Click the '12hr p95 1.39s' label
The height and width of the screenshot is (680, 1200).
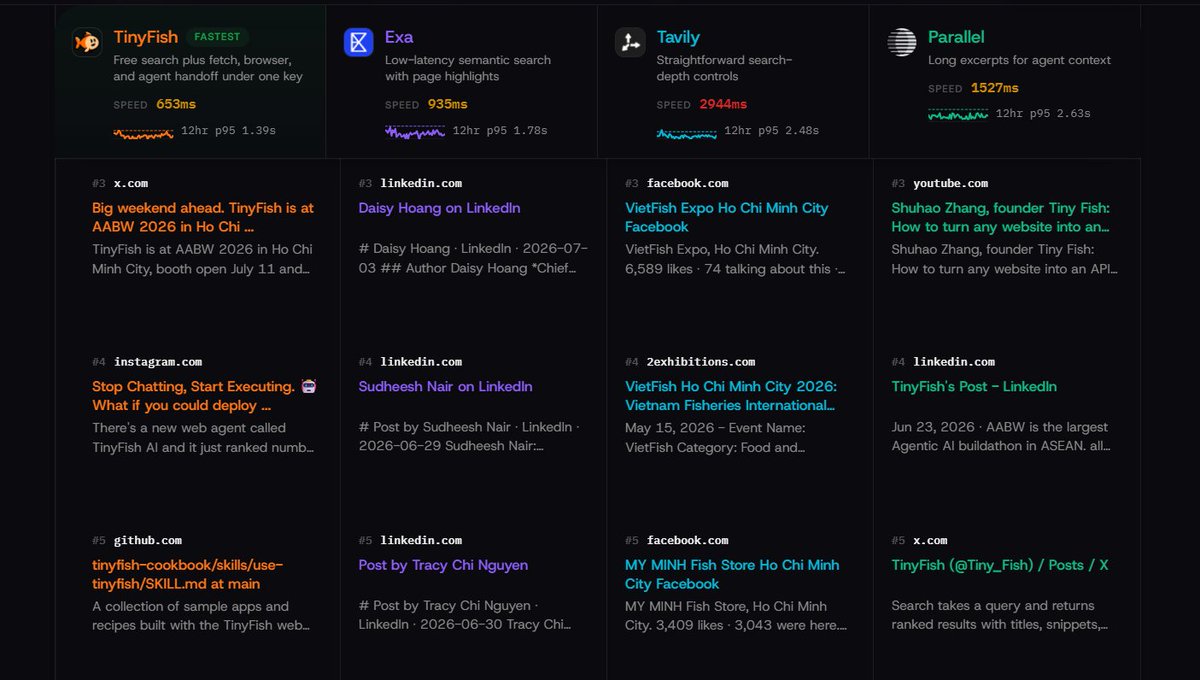coord(228,131)
